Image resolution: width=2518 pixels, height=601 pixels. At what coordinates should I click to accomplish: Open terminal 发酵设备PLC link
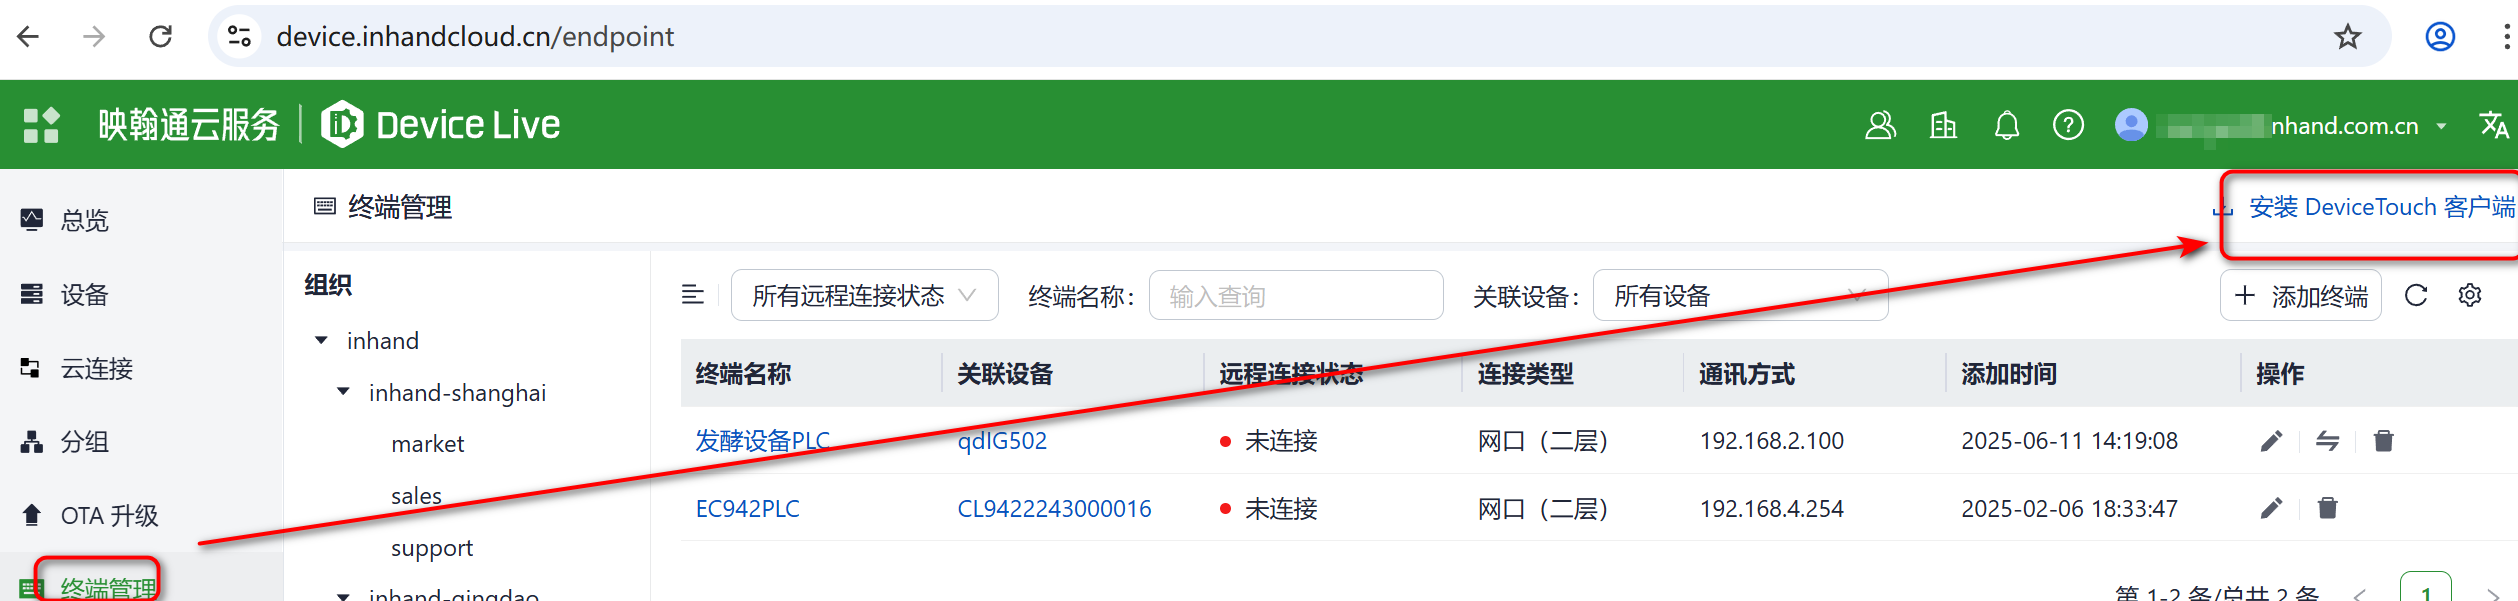tap(762, 441)
